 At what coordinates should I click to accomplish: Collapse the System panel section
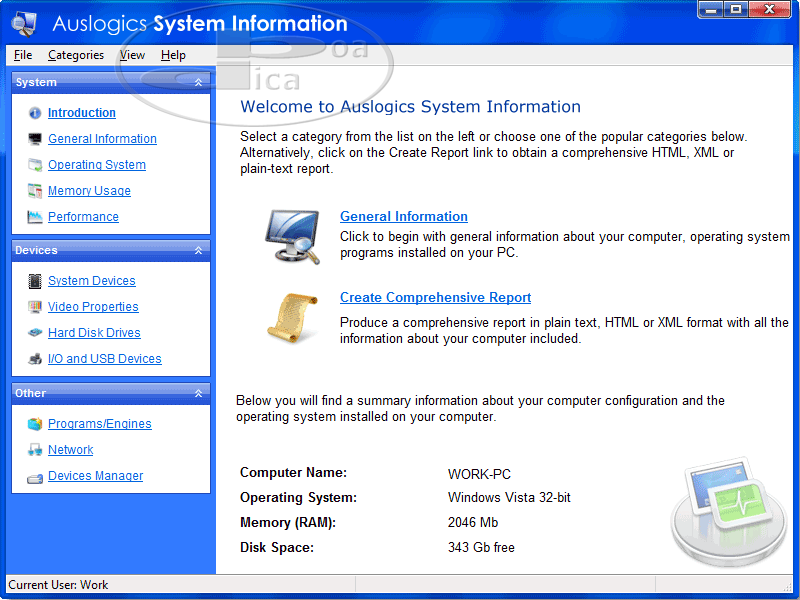(198, 82)
